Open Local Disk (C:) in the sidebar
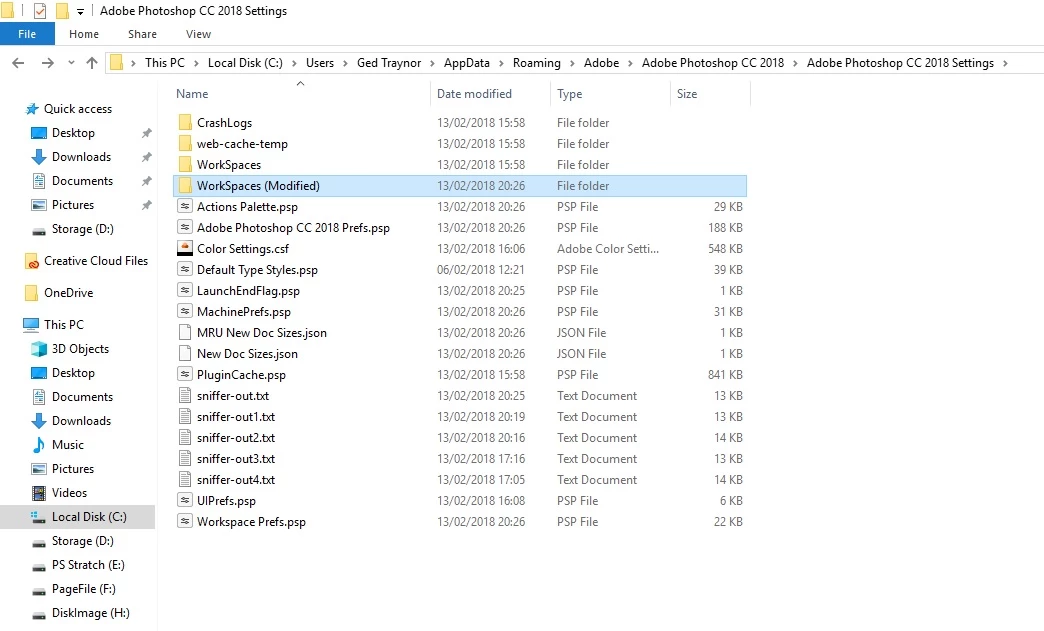Image resolution: width=1044 pixels, height=631 pixels. [89, 517]
